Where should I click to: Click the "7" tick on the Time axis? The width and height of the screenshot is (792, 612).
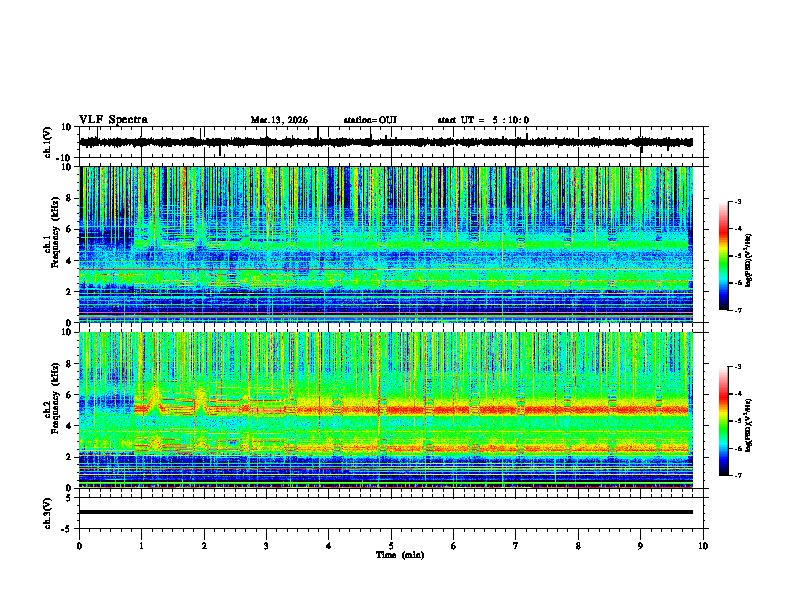pyautogui.click(x=516, y=546)
